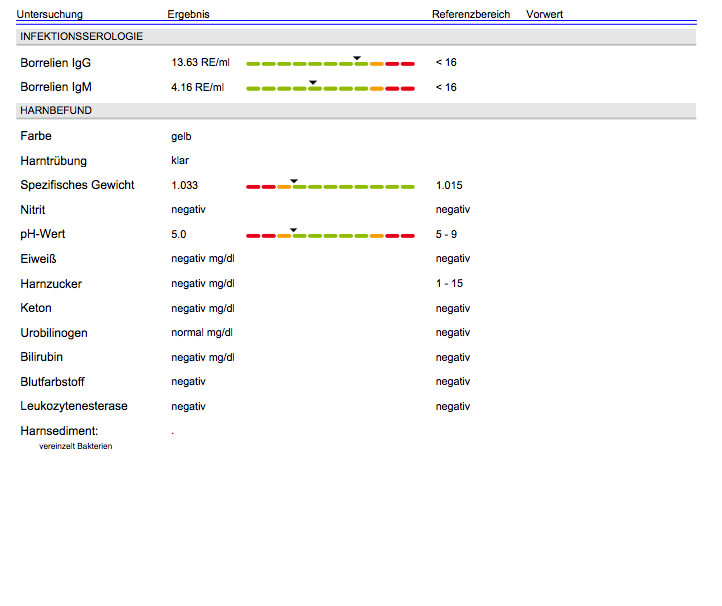Click the Ergebnis column header
The width and height of the screenshot is (722, 606).
click(x=189, y=14)
